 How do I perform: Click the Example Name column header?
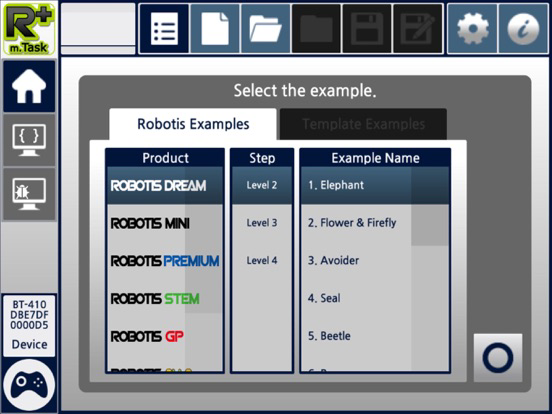point(375,158)
